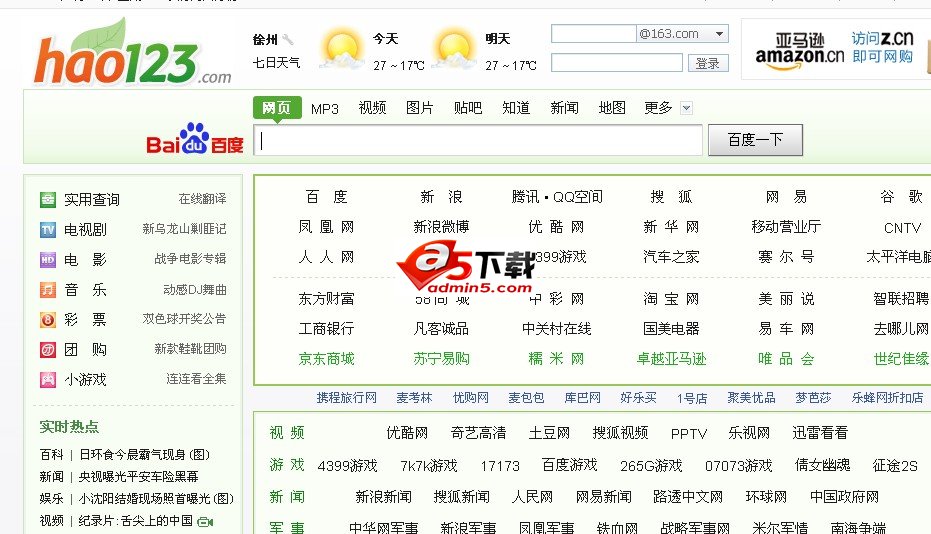
Task: Open the 腾讯·QQ空间 link
Action: [x=557, y=197]
